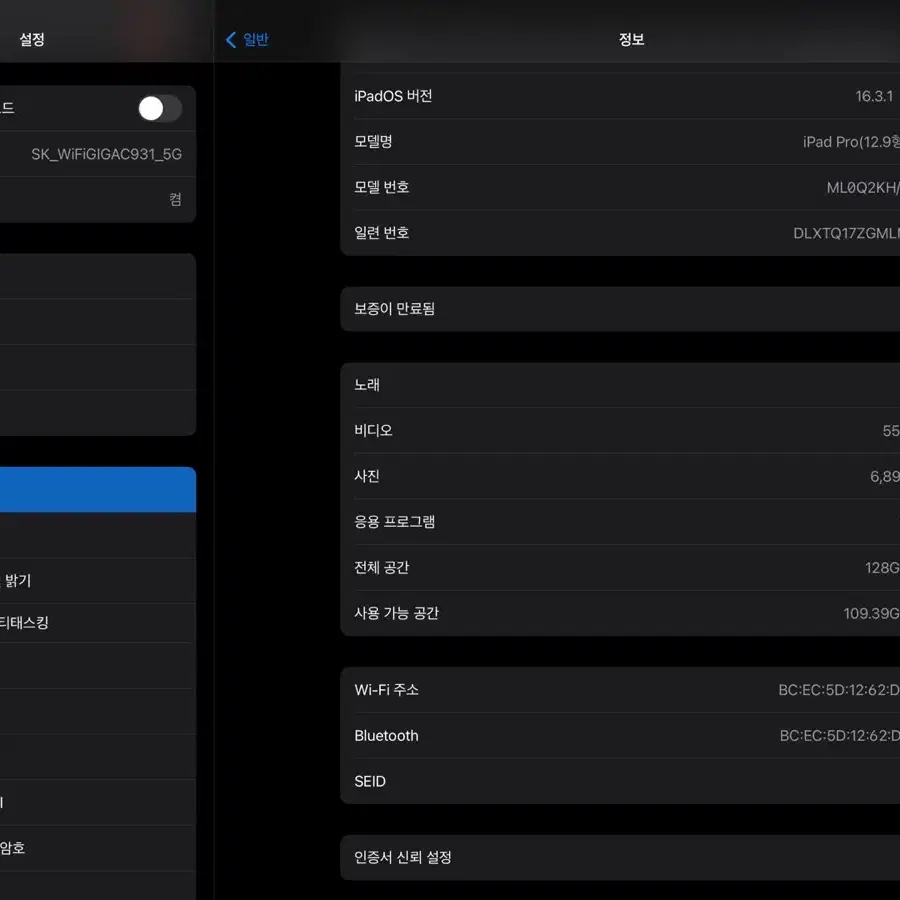Select the 모델 번호 row label
Image resolution: width=900 pixels, height=900 pixels.
[x=382, y=187]
